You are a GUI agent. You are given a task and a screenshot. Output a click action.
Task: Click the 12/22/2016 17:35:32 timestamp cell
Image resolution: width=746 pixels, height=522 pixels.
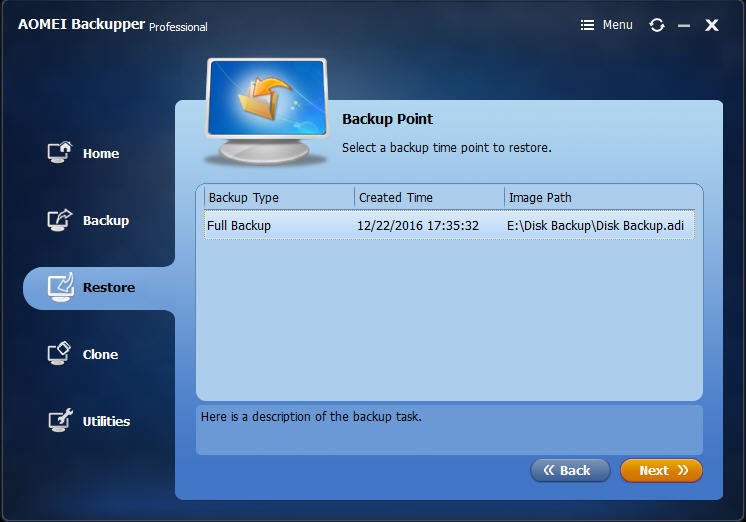(x=418, y=225)
